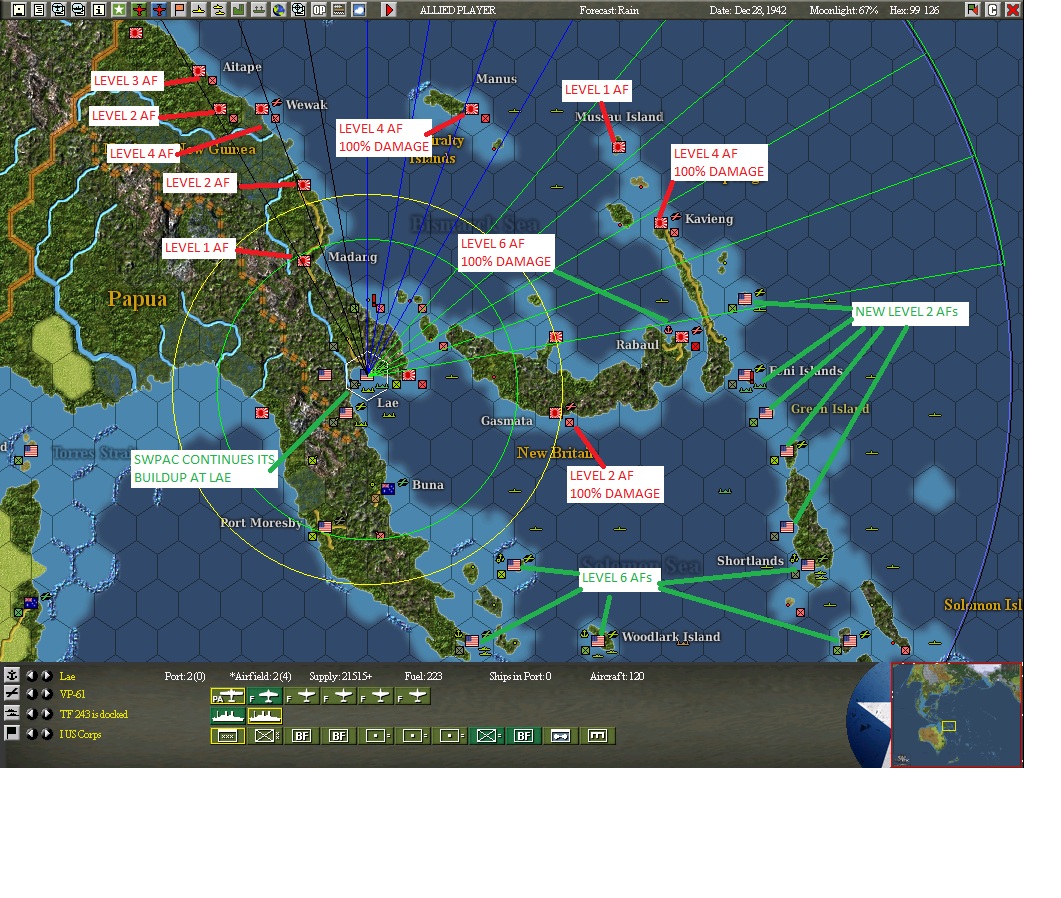Open the globe toolbar icon
Image resolution: width=1061 pixels, height=898 pixels.
click(278, 9)
